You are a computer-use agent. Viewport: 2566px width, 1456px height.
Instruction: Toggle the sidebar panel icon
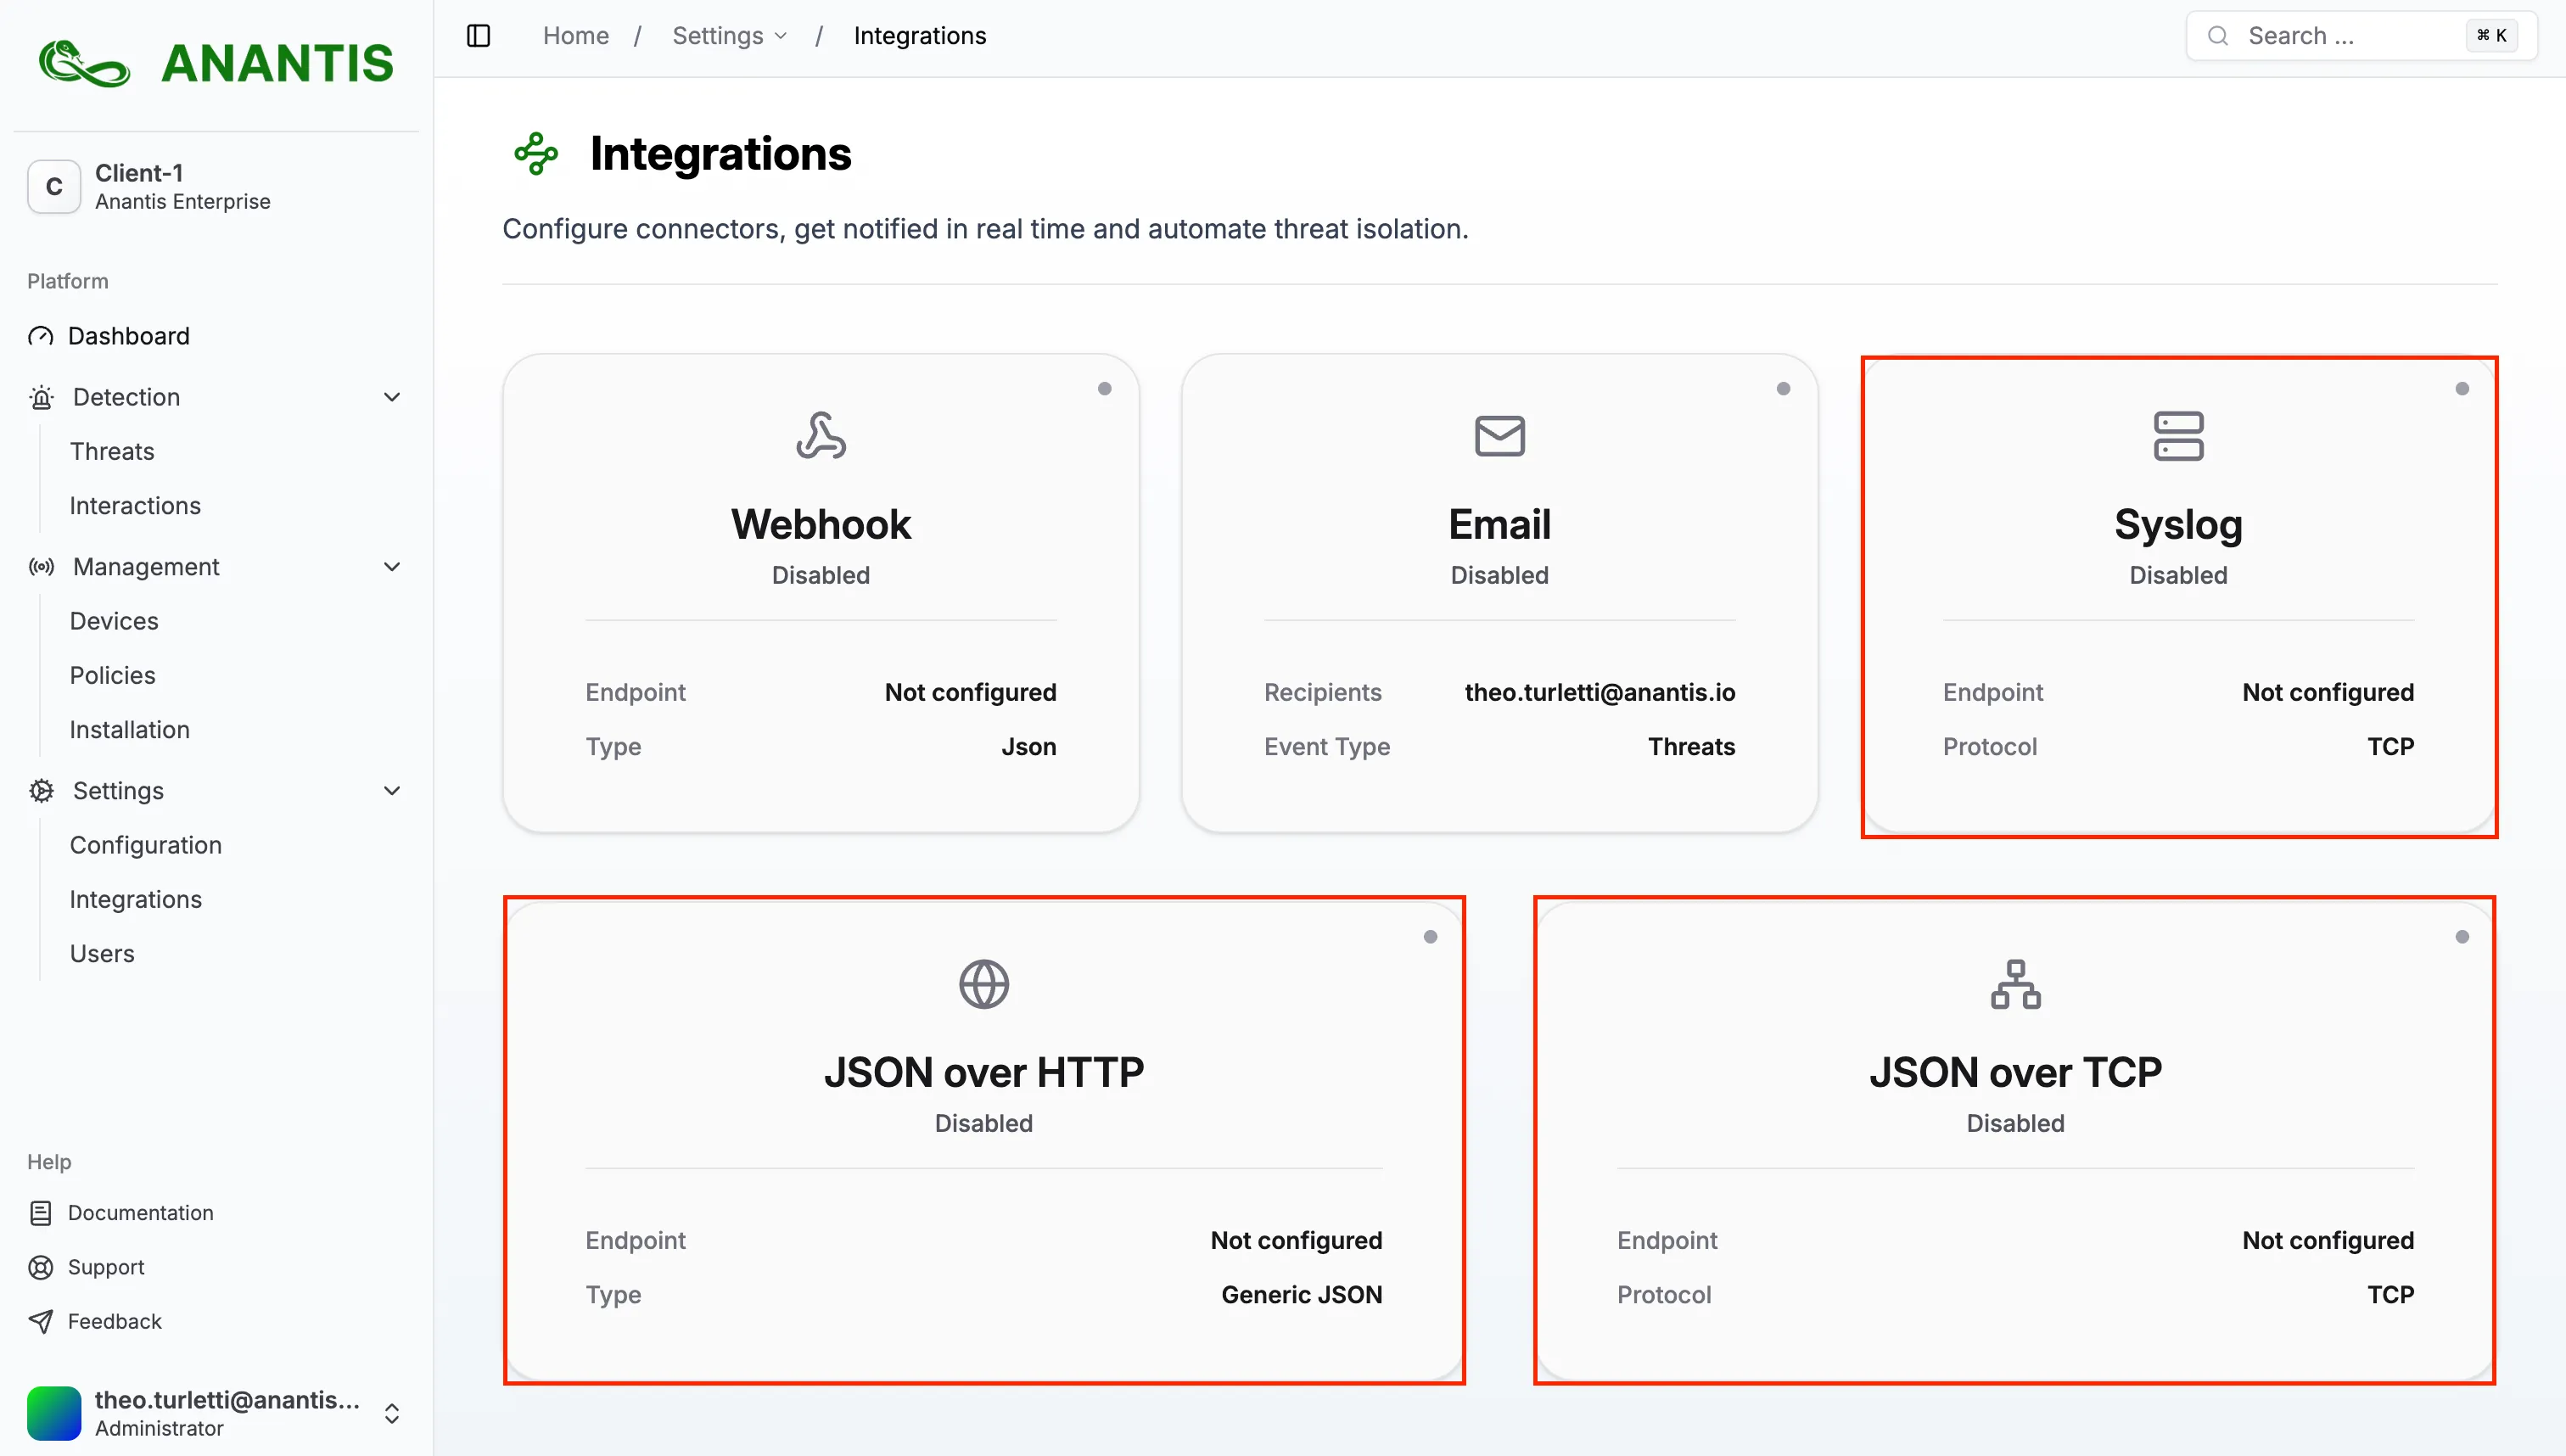[x=478, y=36]
